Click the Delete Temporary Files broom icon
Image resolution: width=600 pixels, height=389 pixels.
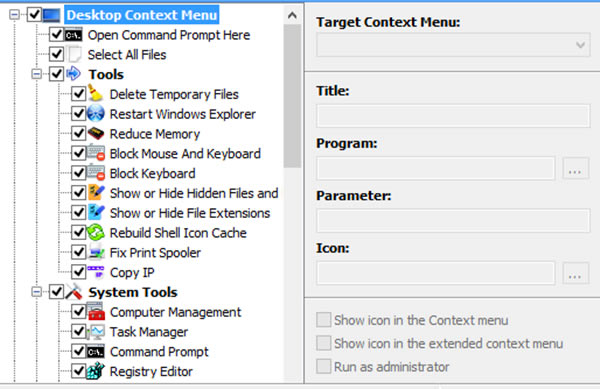point(95,93)
